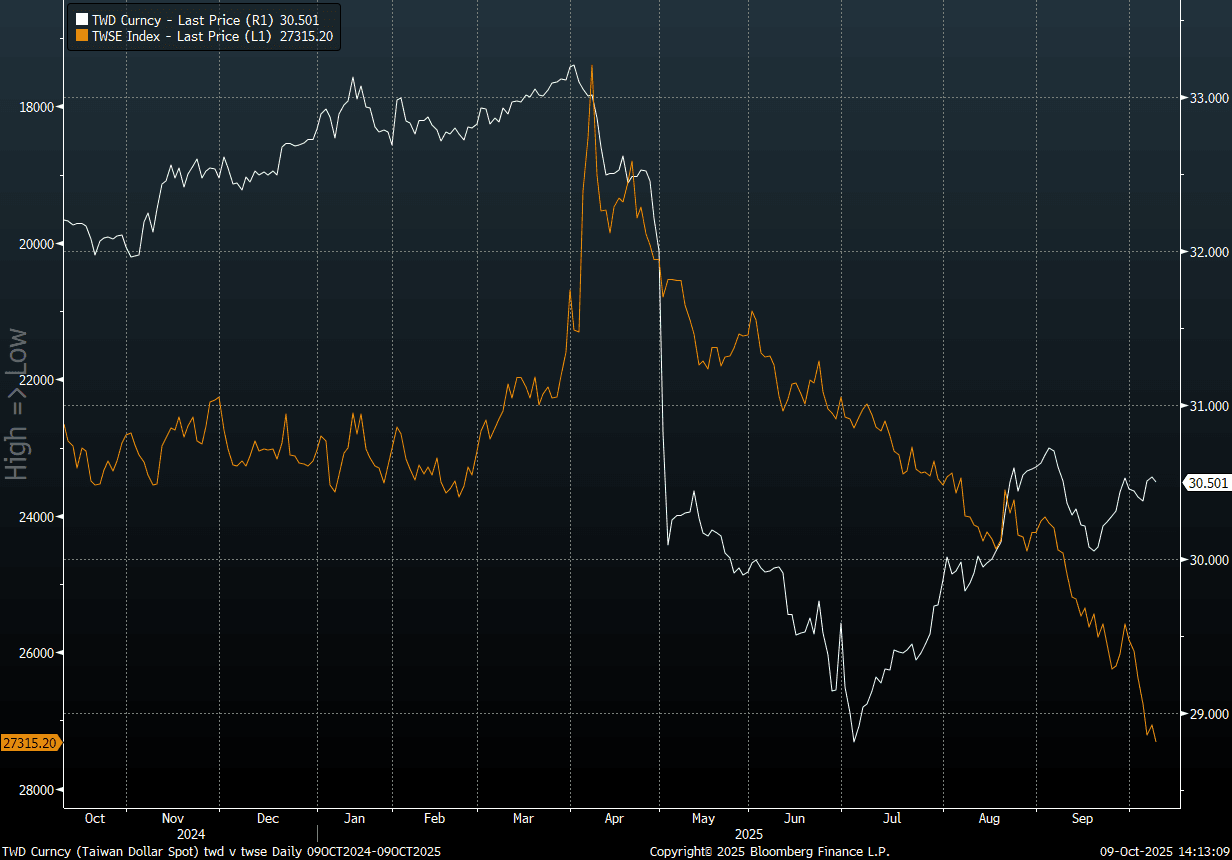Click the 2024 year label
1232x860 pixels.
[190, 833]
